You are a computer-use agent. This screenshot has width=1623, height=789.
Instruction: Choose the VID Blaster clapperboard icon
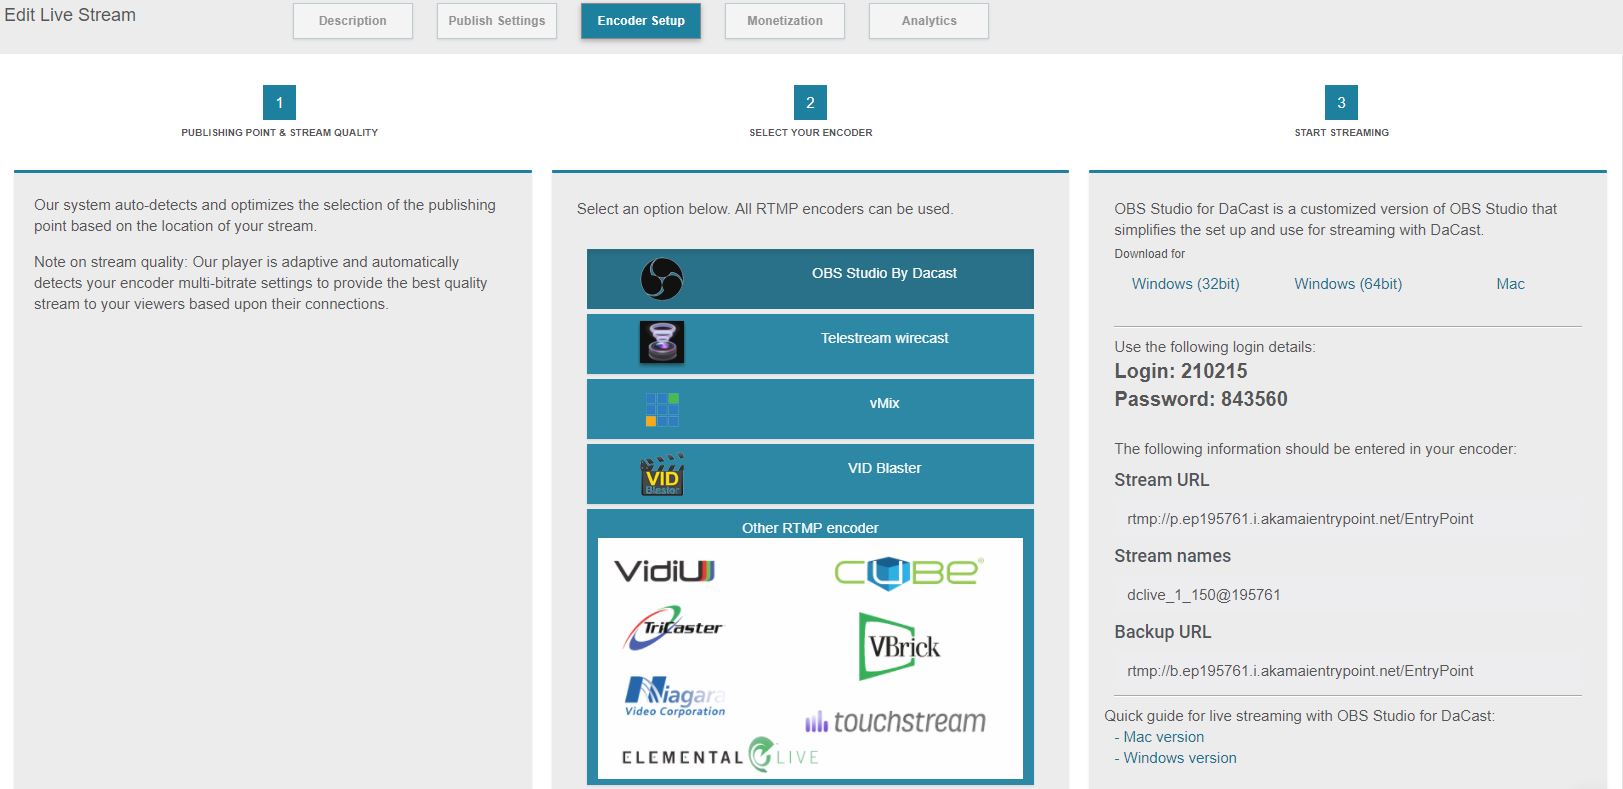click(662, 474)
